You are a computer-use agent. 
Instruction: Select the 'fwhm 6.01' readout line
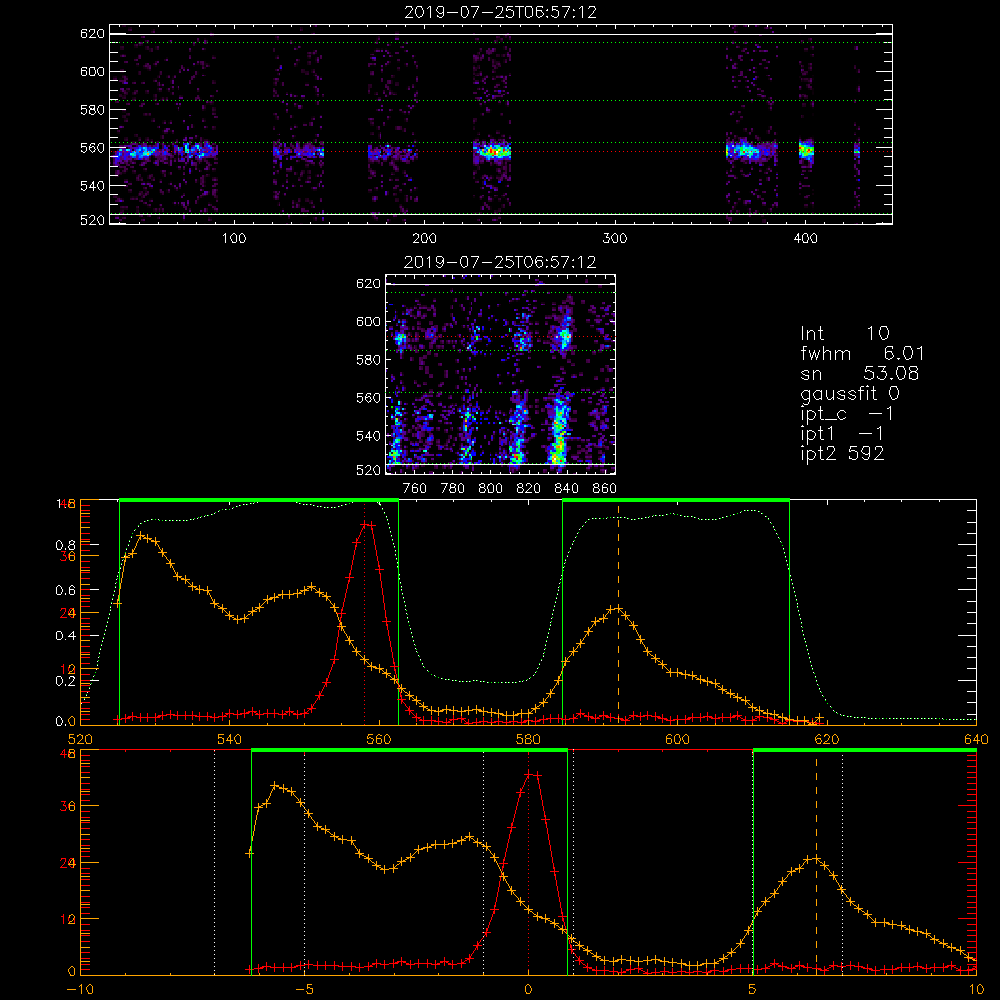click(x=862, y=353)
